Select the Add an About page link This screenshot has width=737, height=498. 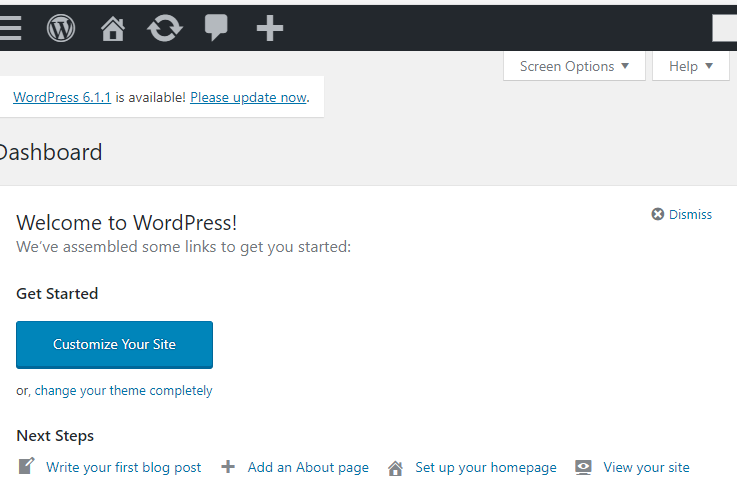point(308,467)
